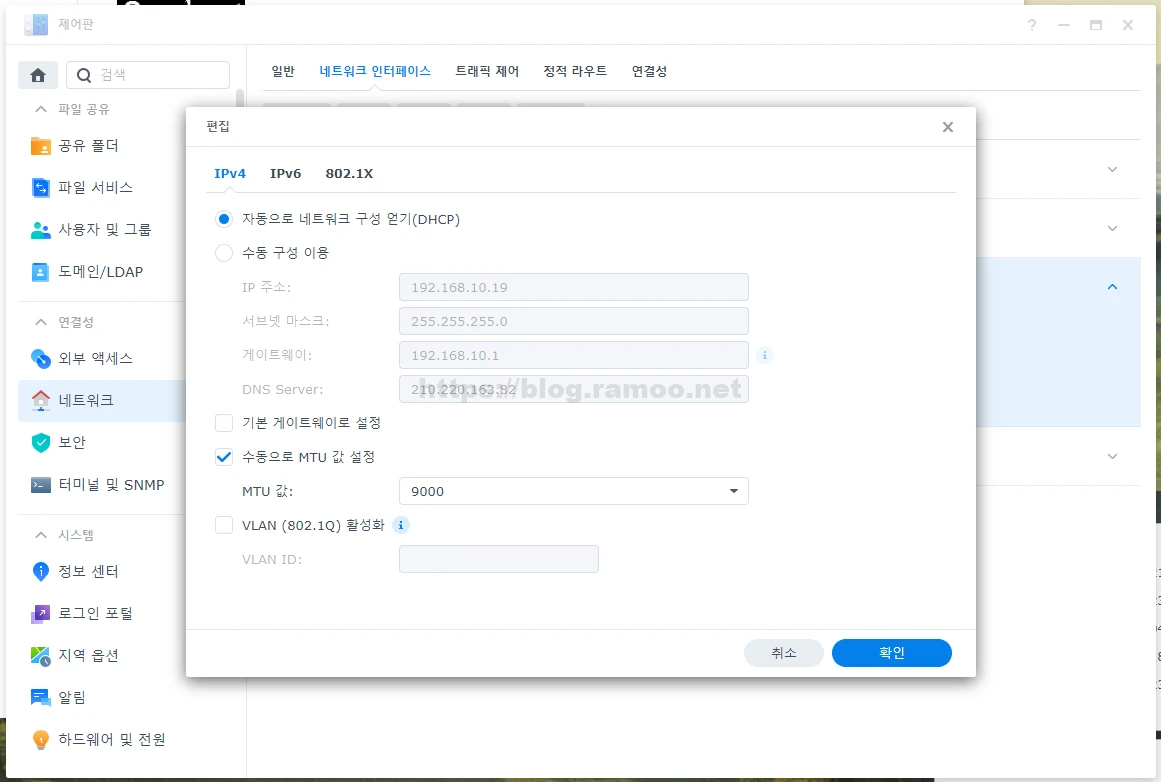This screenshot has width=1161, height=782.
Task: Expand the bottom interface row chevron
Action: click(1112, 456)
